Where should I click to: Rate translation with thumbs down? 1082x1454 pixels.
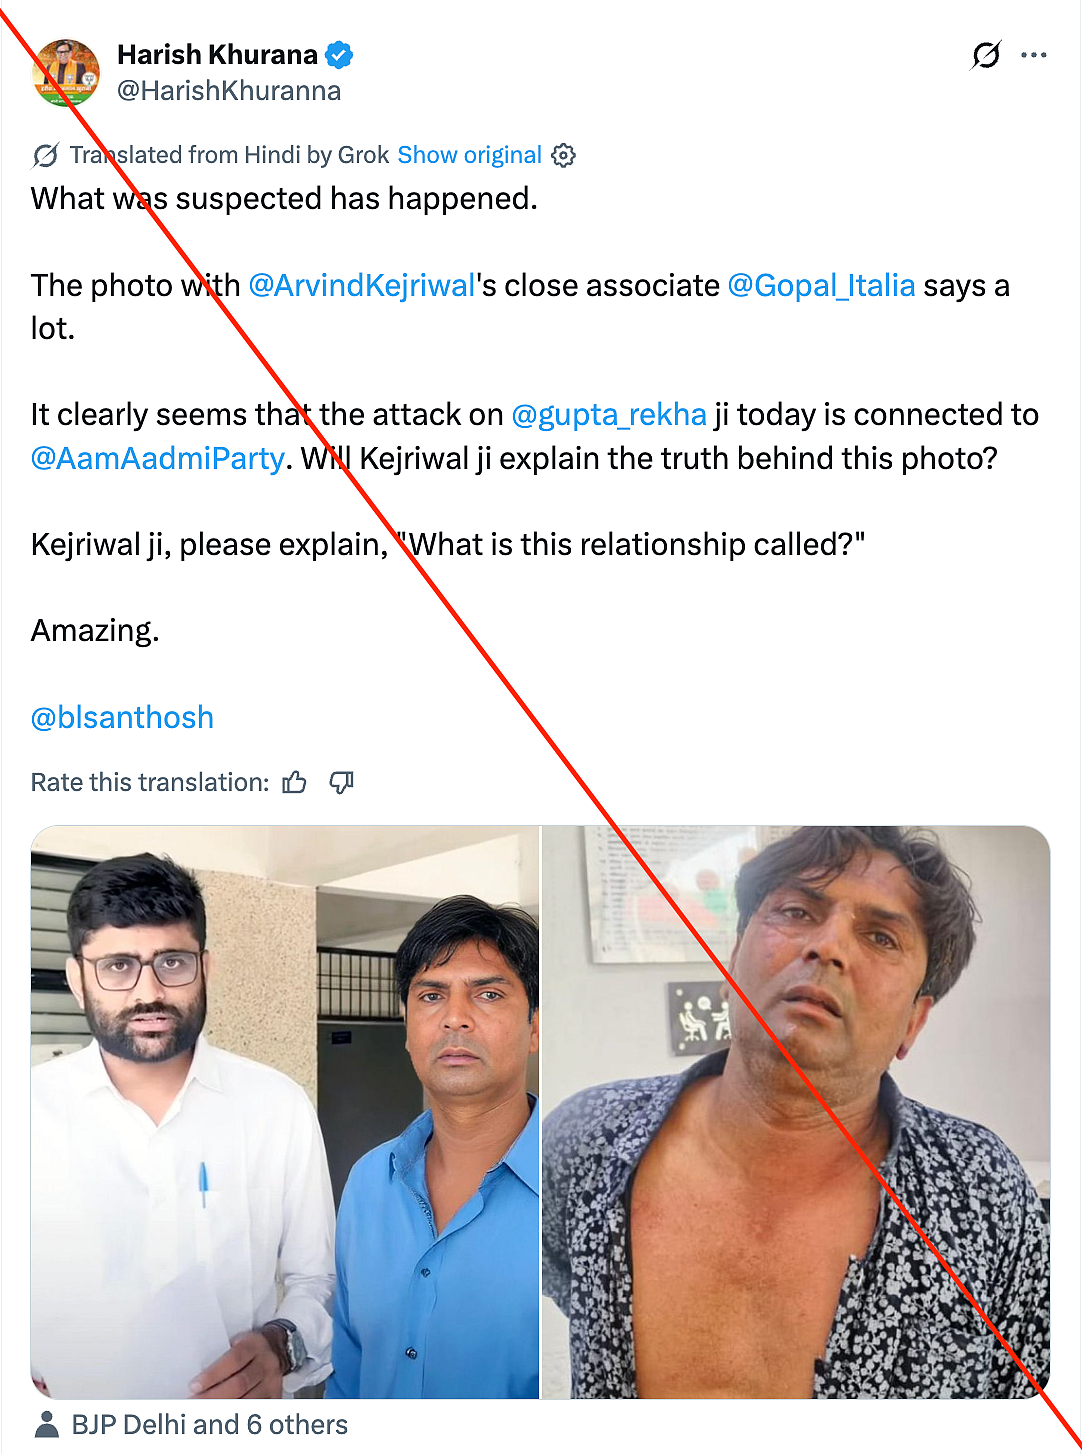[342, 782]
